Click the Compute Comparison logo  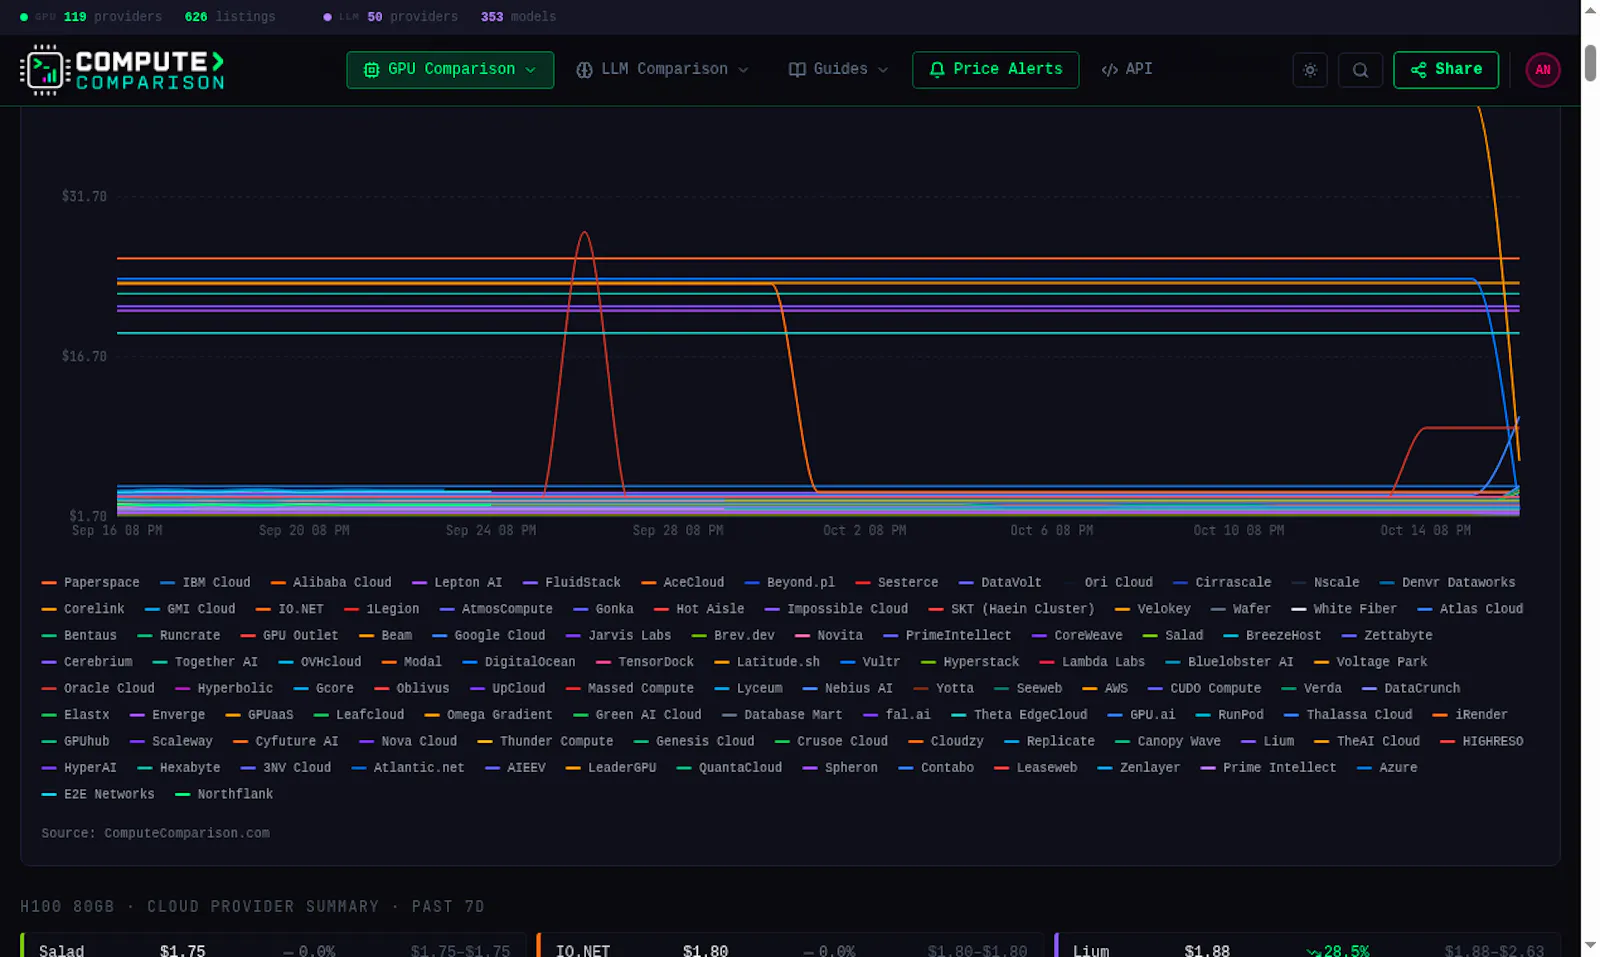(x=122, y=70)
